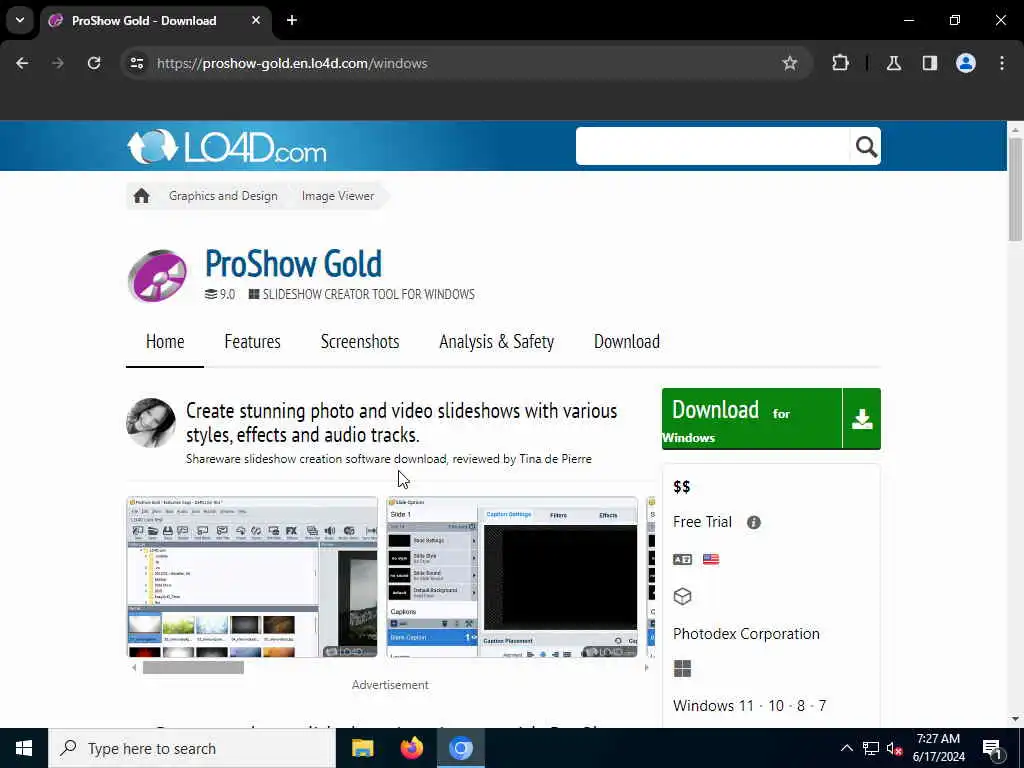Open Chrome Labs flask icon
The image size is (1024, 768).
[x=893, y=63]
